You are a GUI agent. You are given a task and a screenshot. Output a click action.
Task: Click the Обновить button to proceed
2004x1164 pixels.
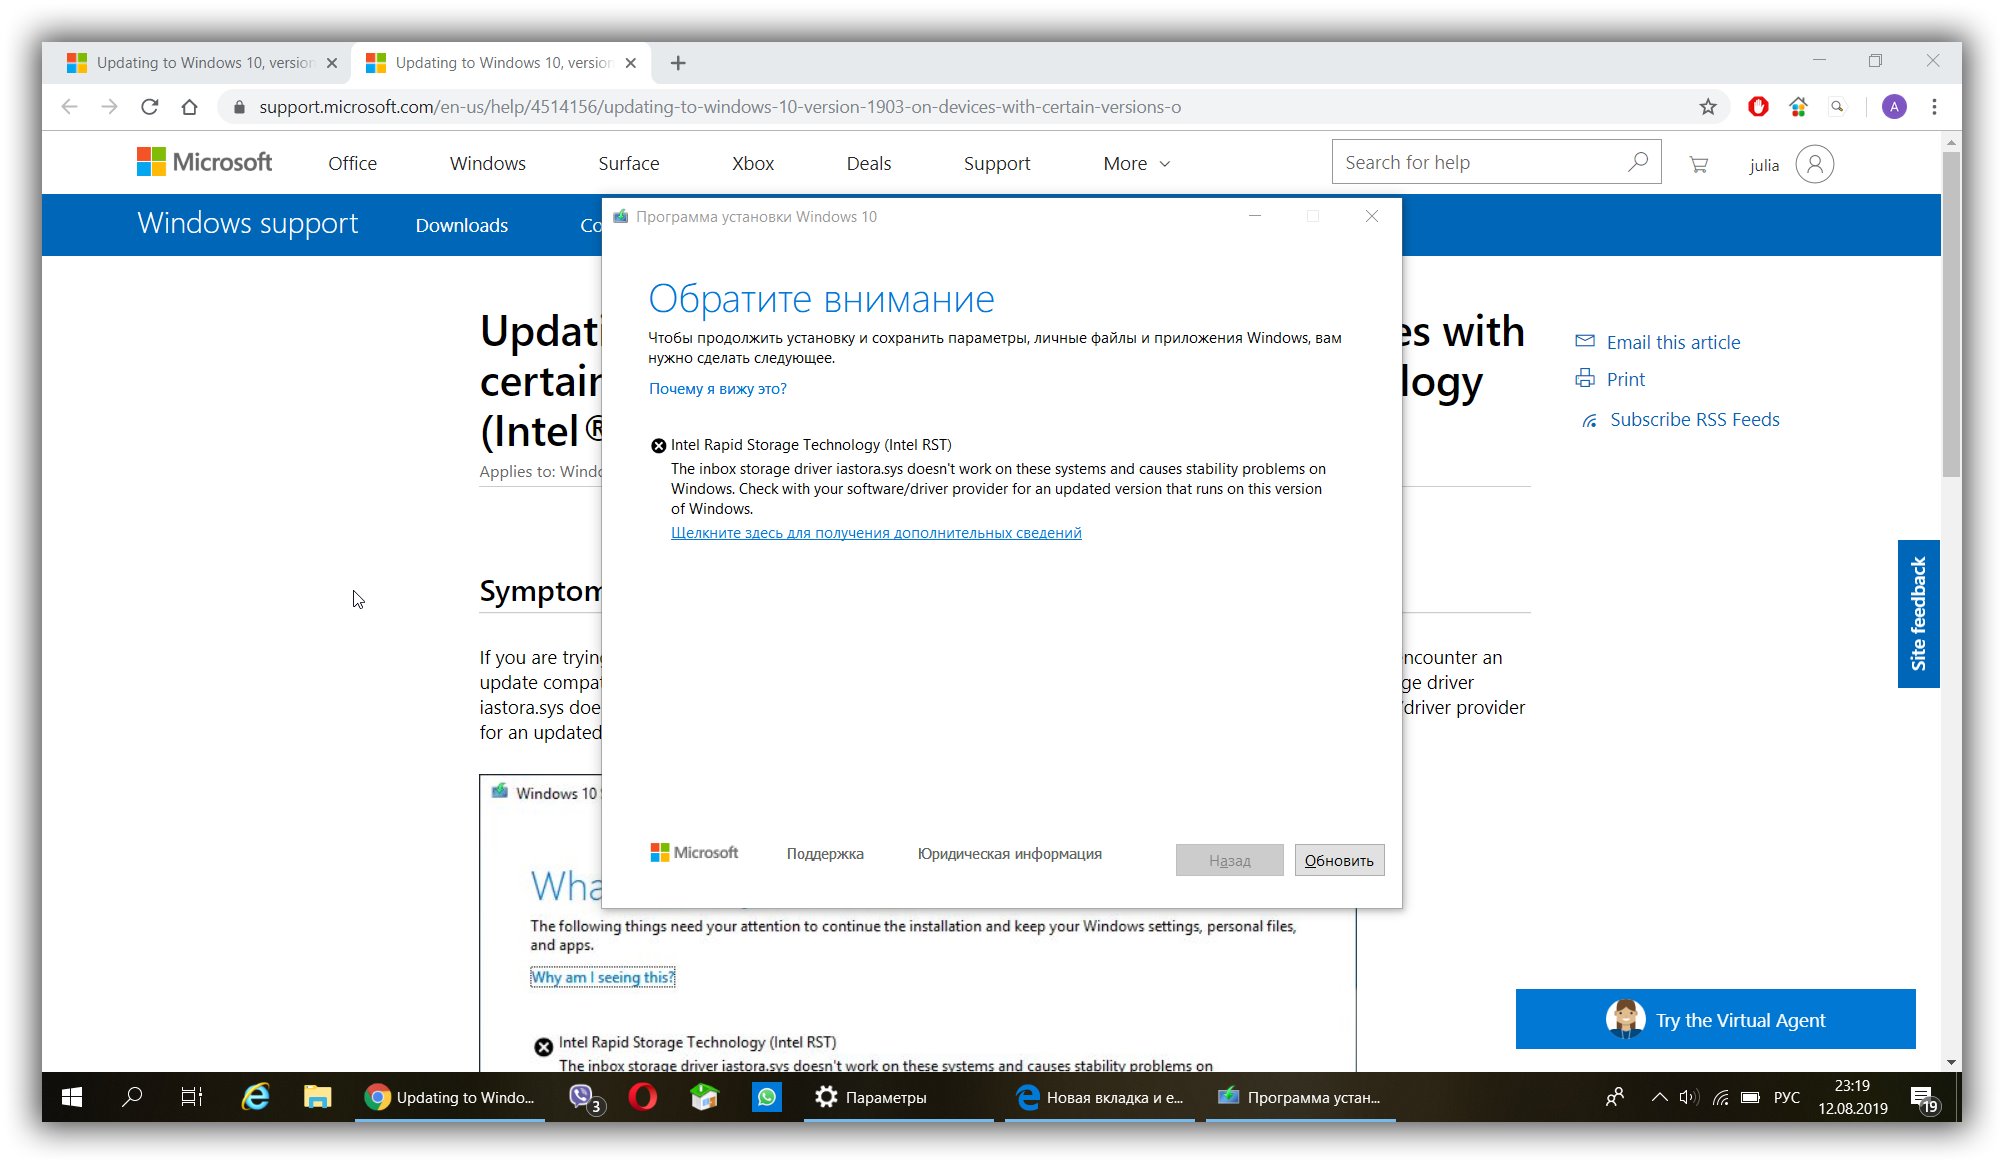(1336, 859)
